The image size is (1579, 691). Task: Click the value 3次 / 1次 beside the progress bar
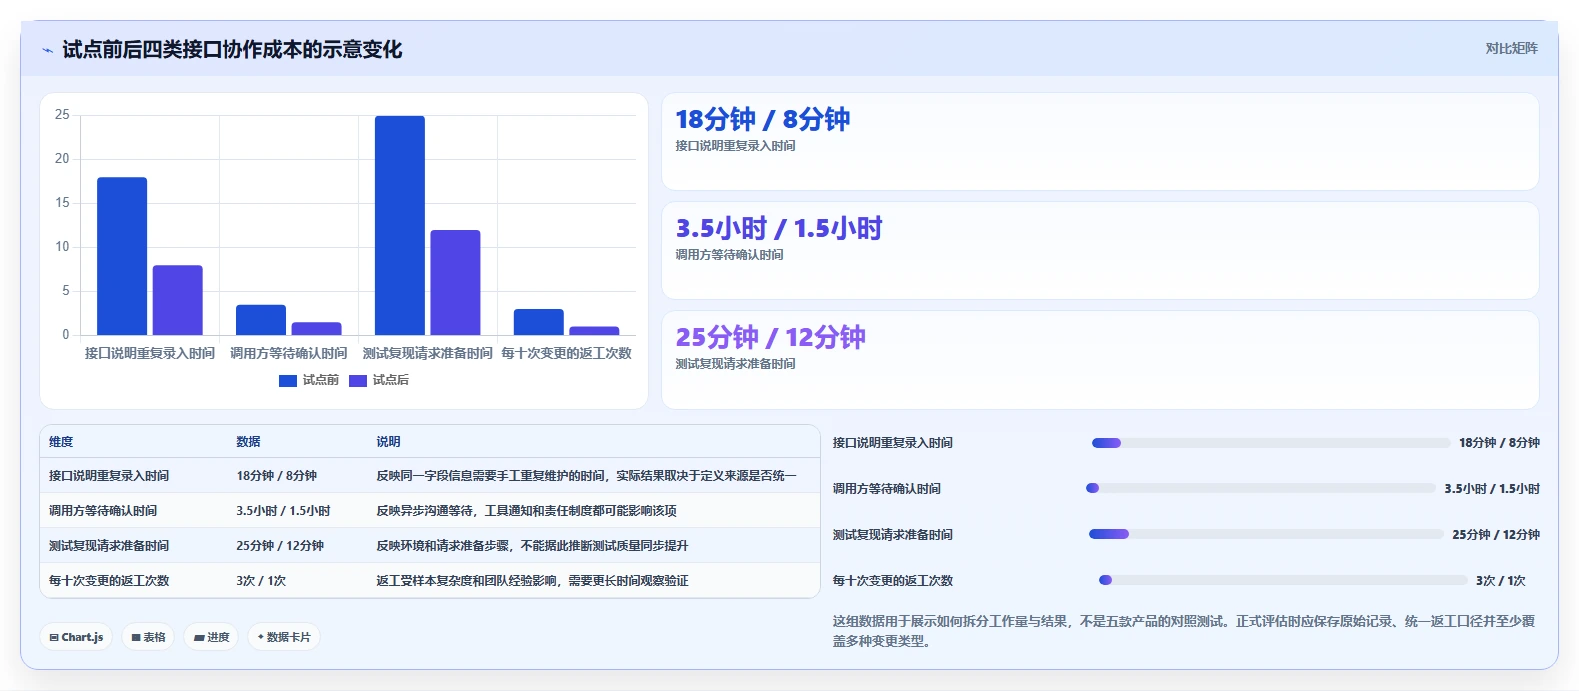(1501, 581)
